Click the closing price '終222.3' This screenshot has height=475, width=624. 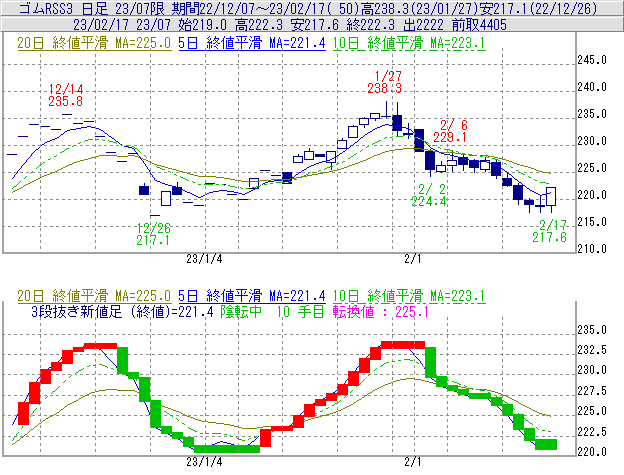point(371,25)
